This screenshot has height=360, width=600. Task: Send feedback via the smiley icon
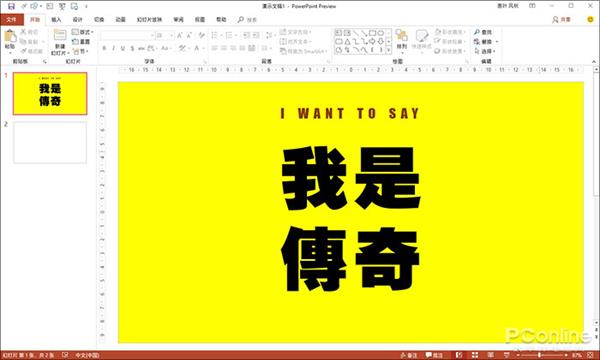[590, 19]
